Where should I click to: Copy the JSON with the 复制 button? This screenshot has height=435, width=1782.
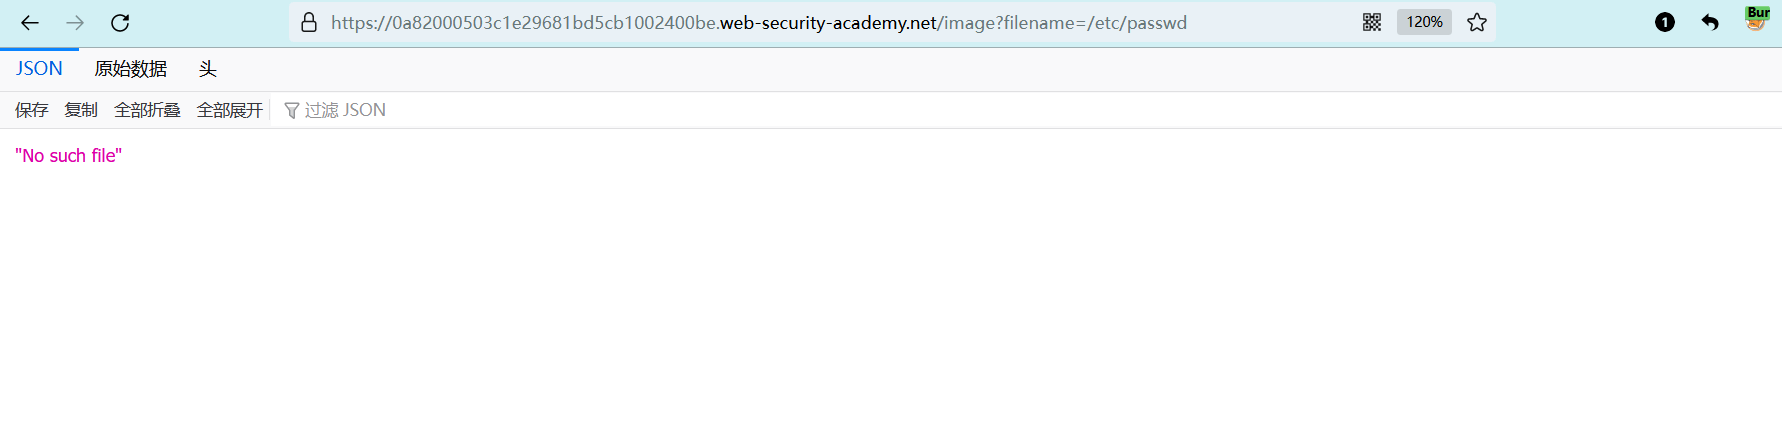(x=81, y=110)
